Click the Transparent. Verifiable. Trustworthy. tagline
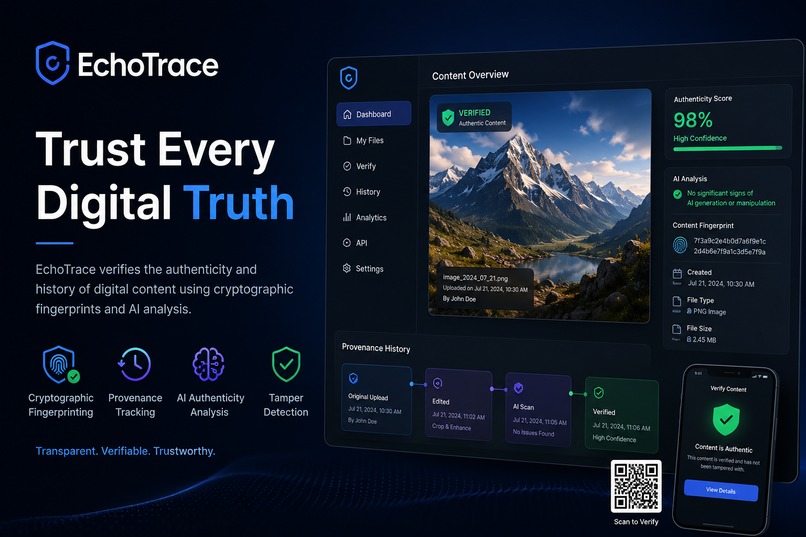806x537 pixels. (x=125, y=451)
